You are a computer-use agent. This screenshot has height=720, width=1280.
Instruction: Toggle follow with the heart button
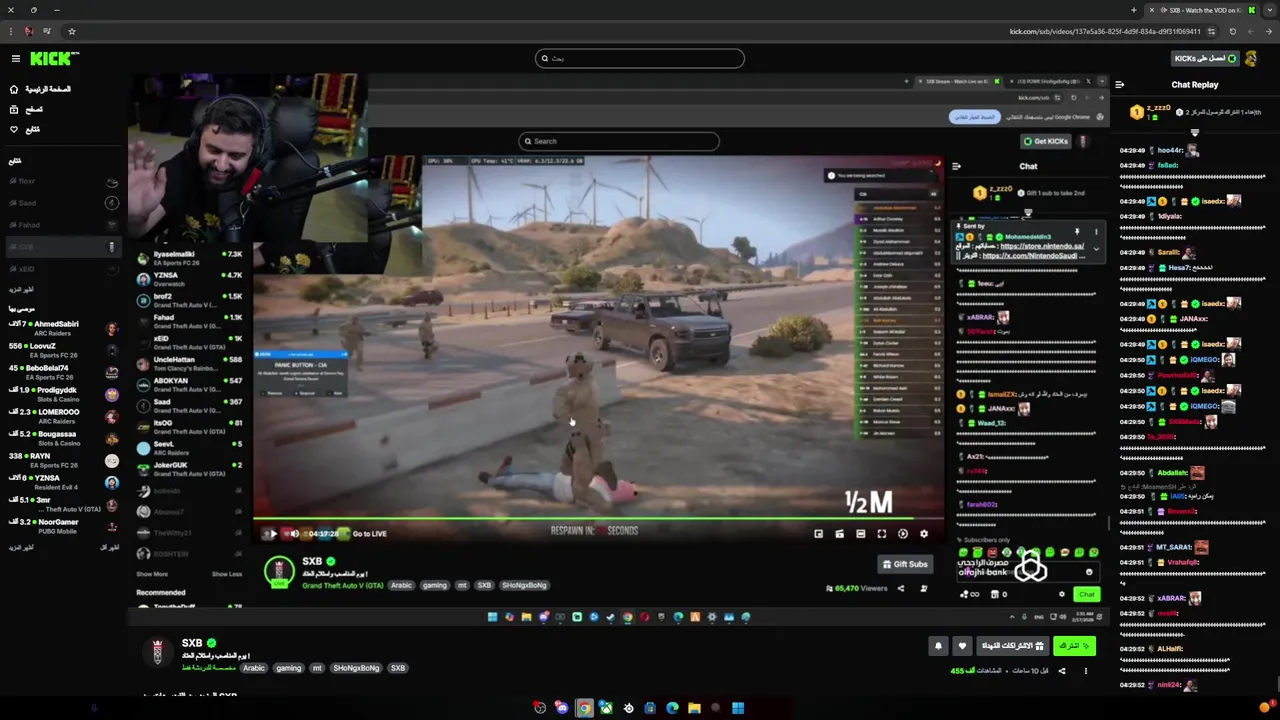click(x=962, y=646)
